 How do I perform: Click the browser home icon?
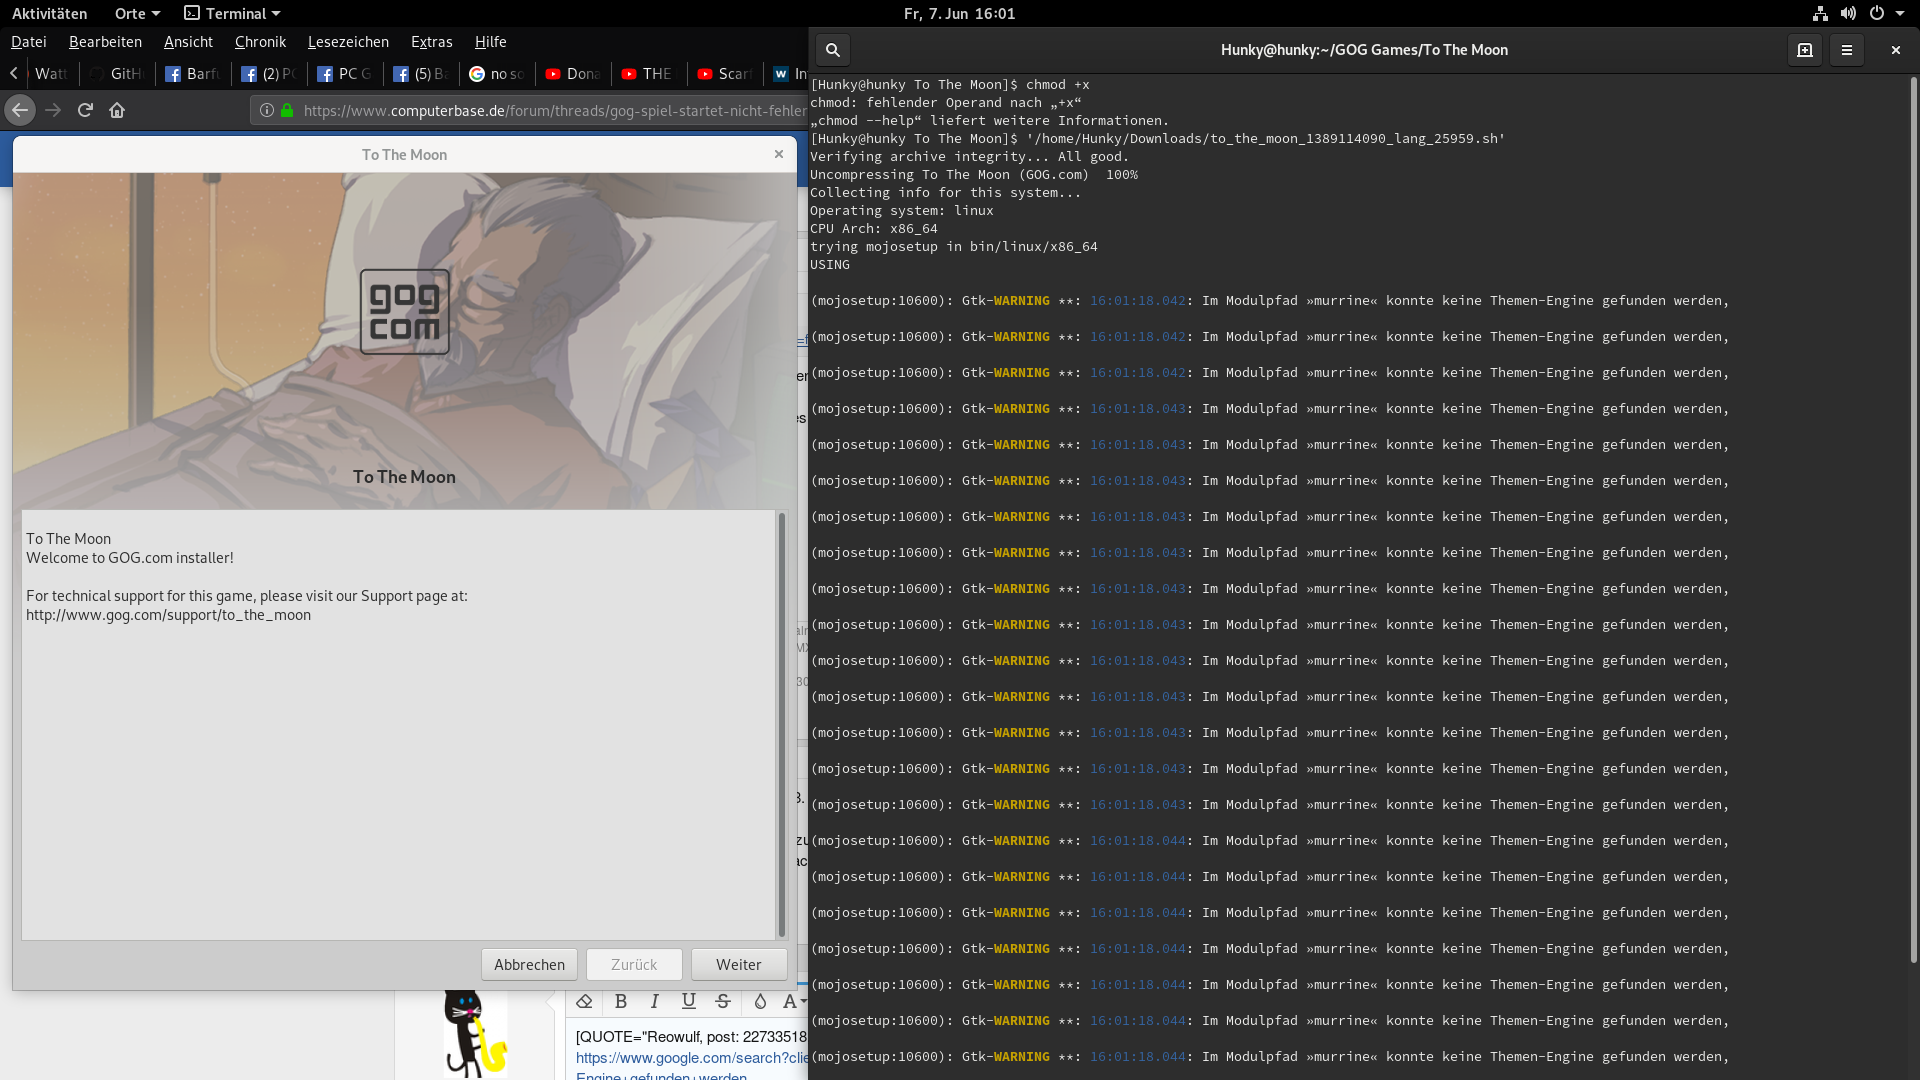click(117, 110)
